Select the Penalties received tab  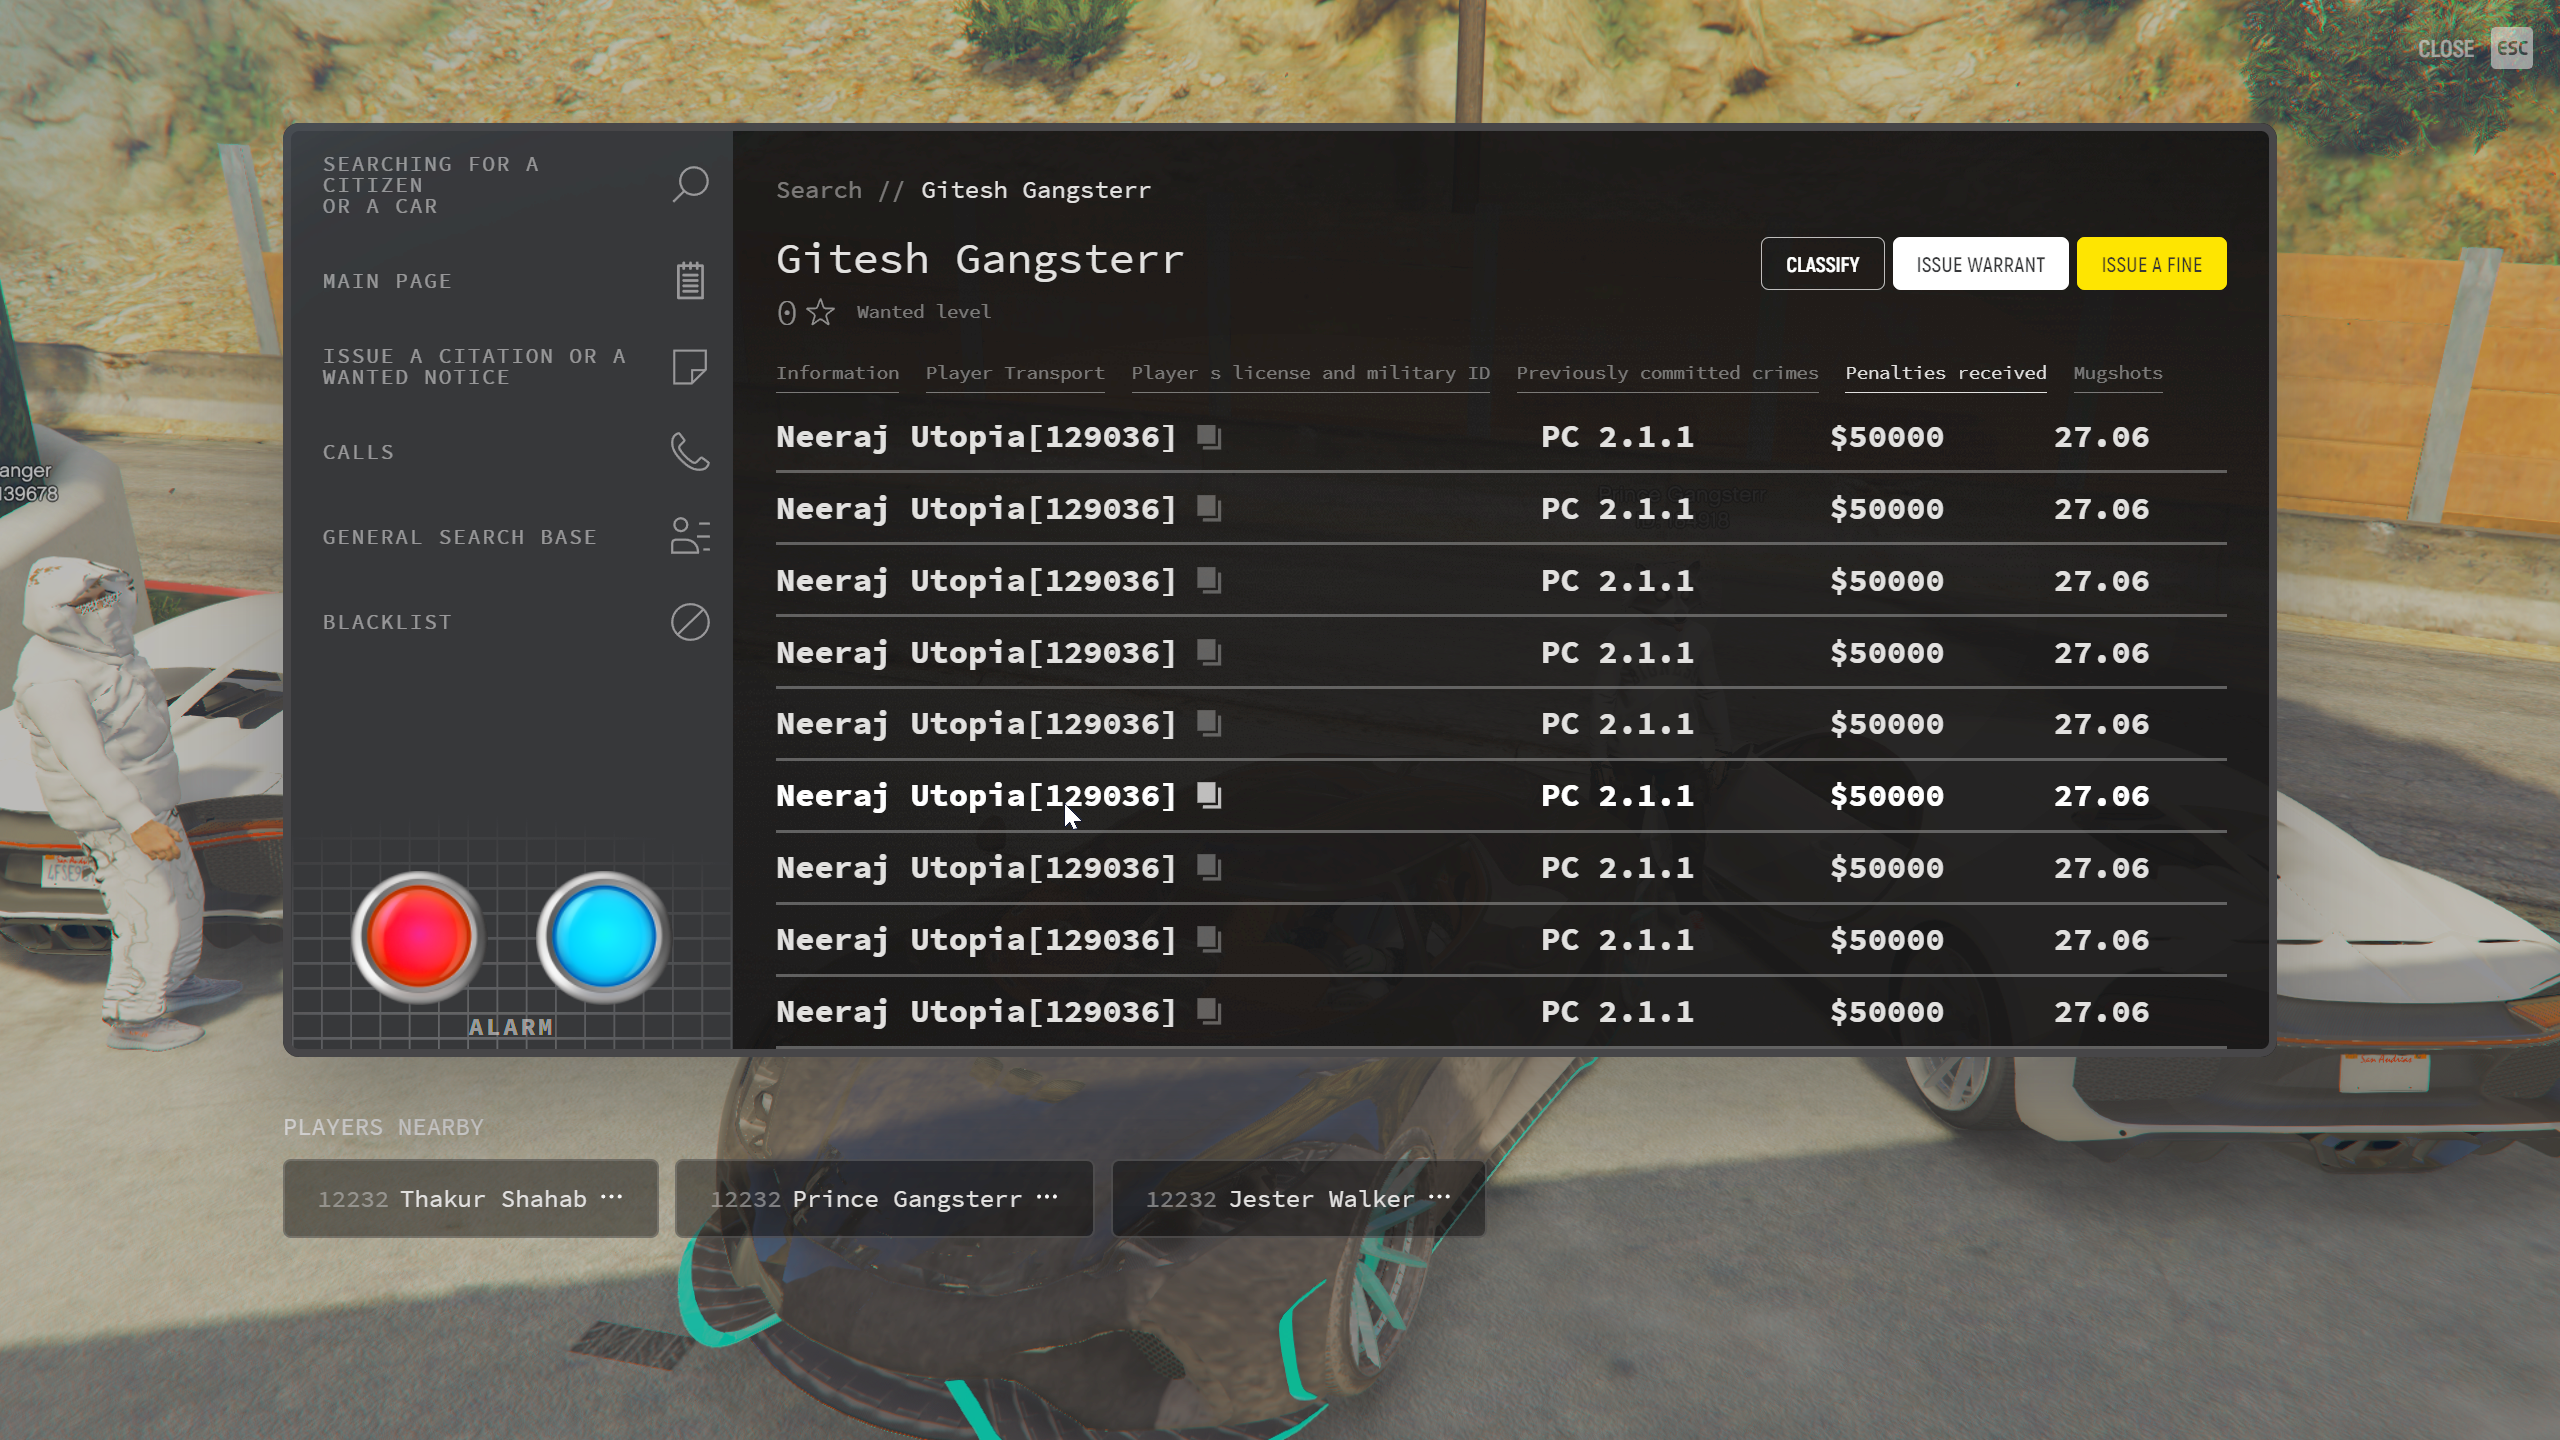click(1945, 373)
